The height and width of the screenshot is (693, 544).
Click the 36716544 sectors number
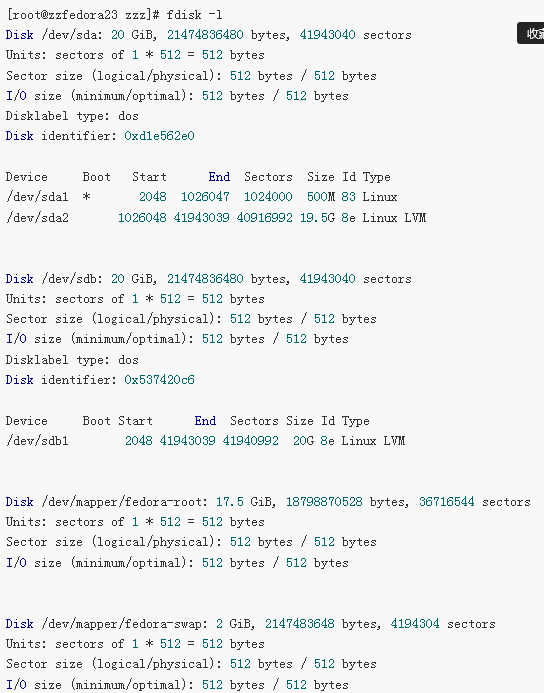coord(447,502)
